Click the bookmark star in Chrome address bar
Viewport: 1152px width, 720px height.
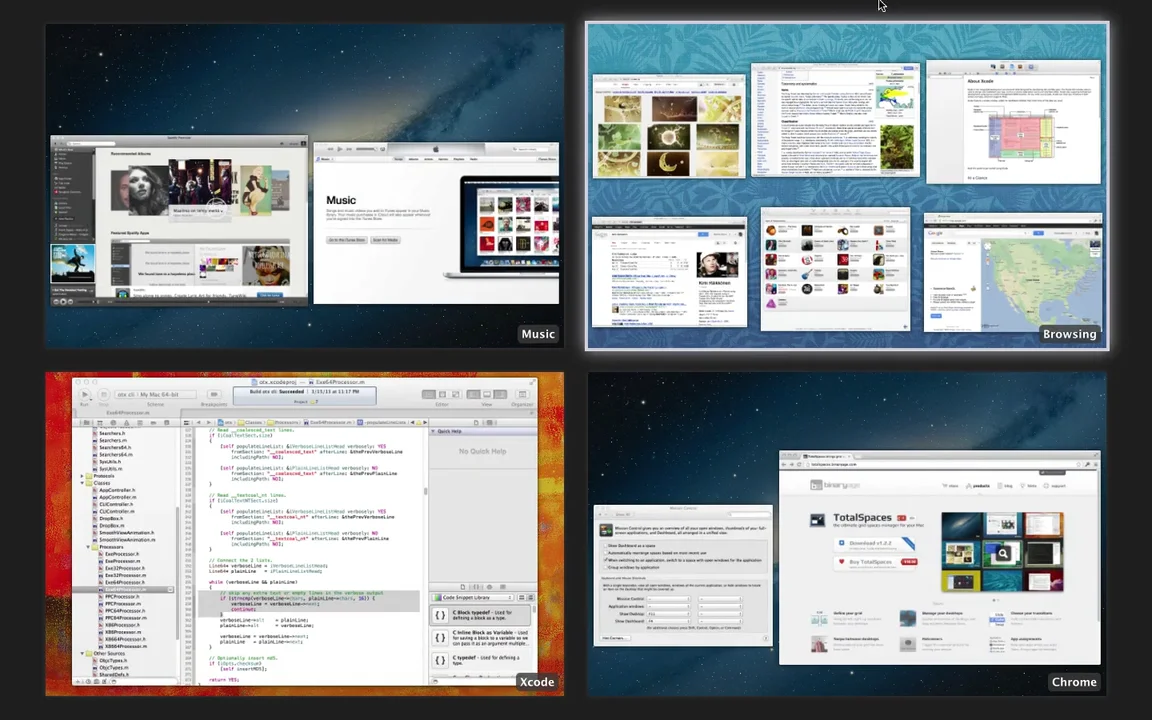(1078, 464)
